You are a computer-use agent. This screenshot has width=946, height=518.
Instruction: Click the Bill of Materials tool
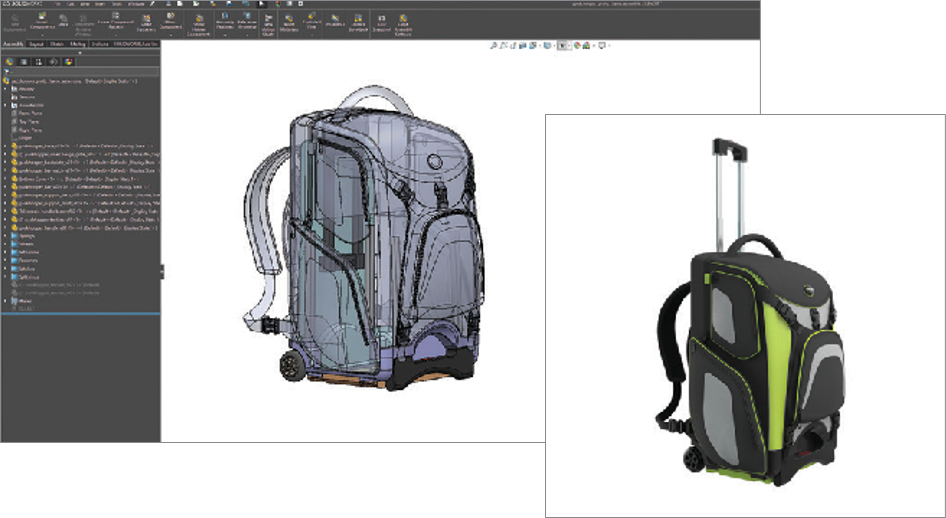tap(289, 23)
